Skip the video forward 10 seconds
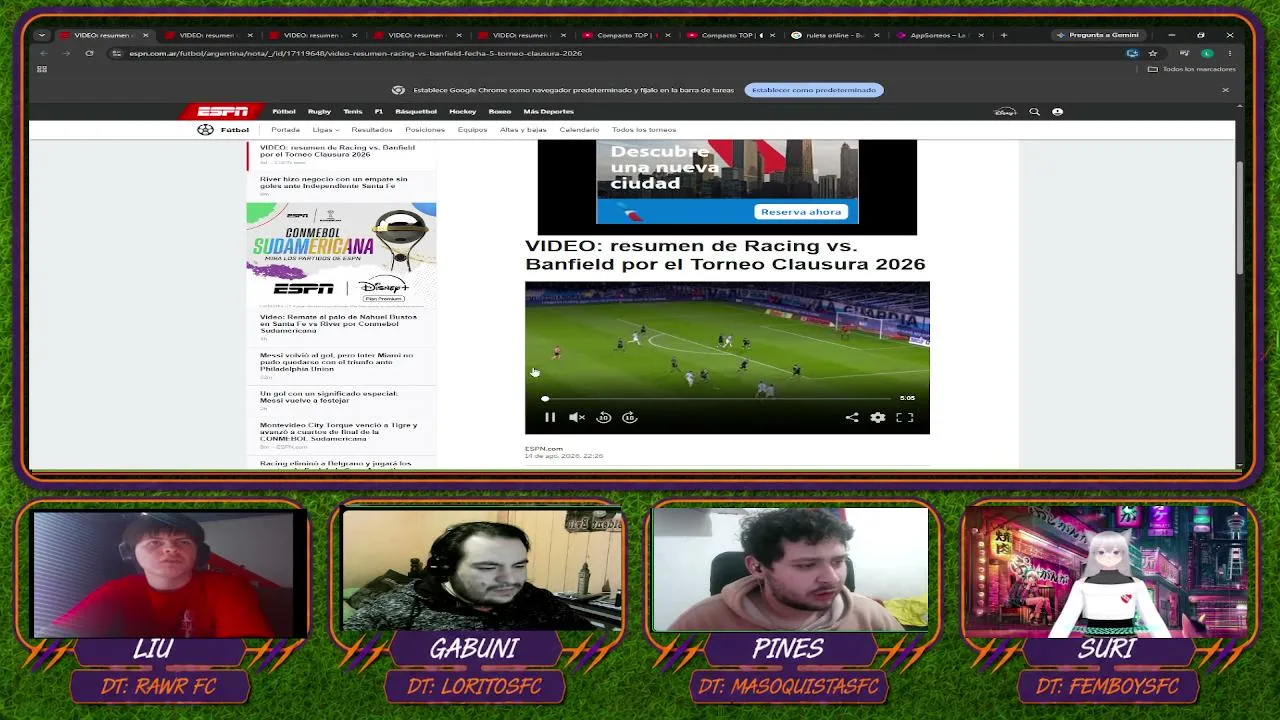This screenshot has width=1280, height=720. click(x=630, y=417)
